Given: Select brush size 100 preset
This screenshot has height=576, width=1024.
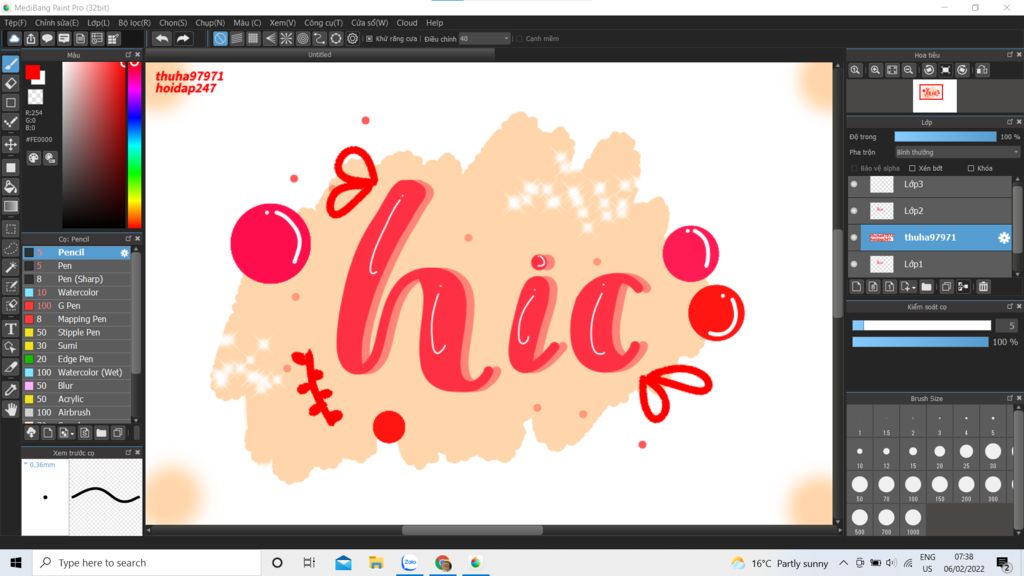Looking at the screenshot, I should click(x=913, y=485).
